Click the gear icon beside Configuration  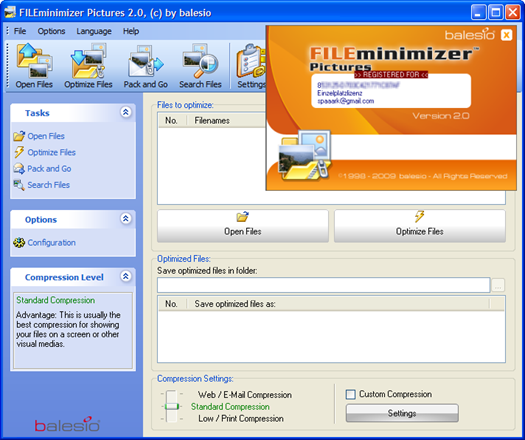(19, 242)
